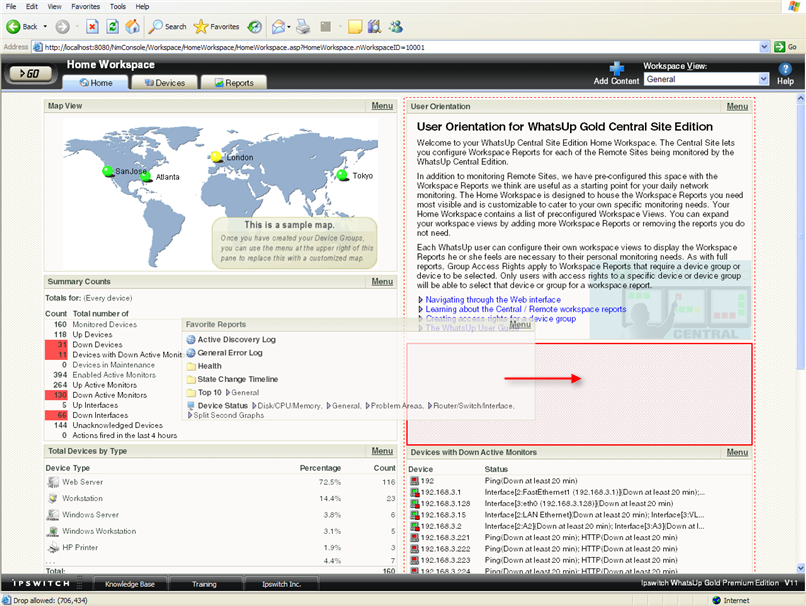Open the Active Discovery Log report
Viewport: 806px width, 606px height.
[236, 340]
